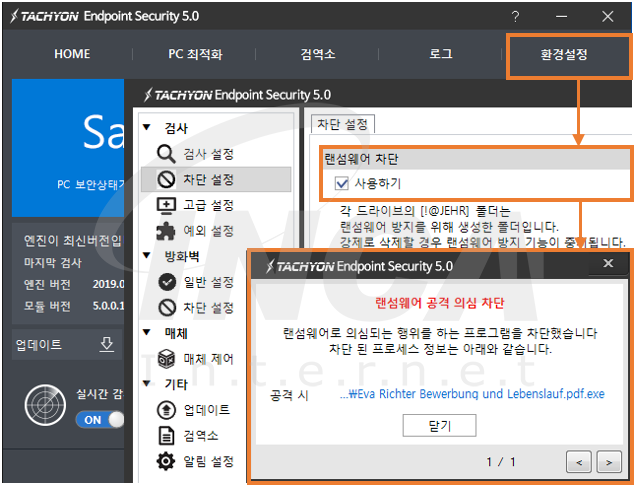
Task: Select 매체 제어 text in tree
Action: [208, 359]
